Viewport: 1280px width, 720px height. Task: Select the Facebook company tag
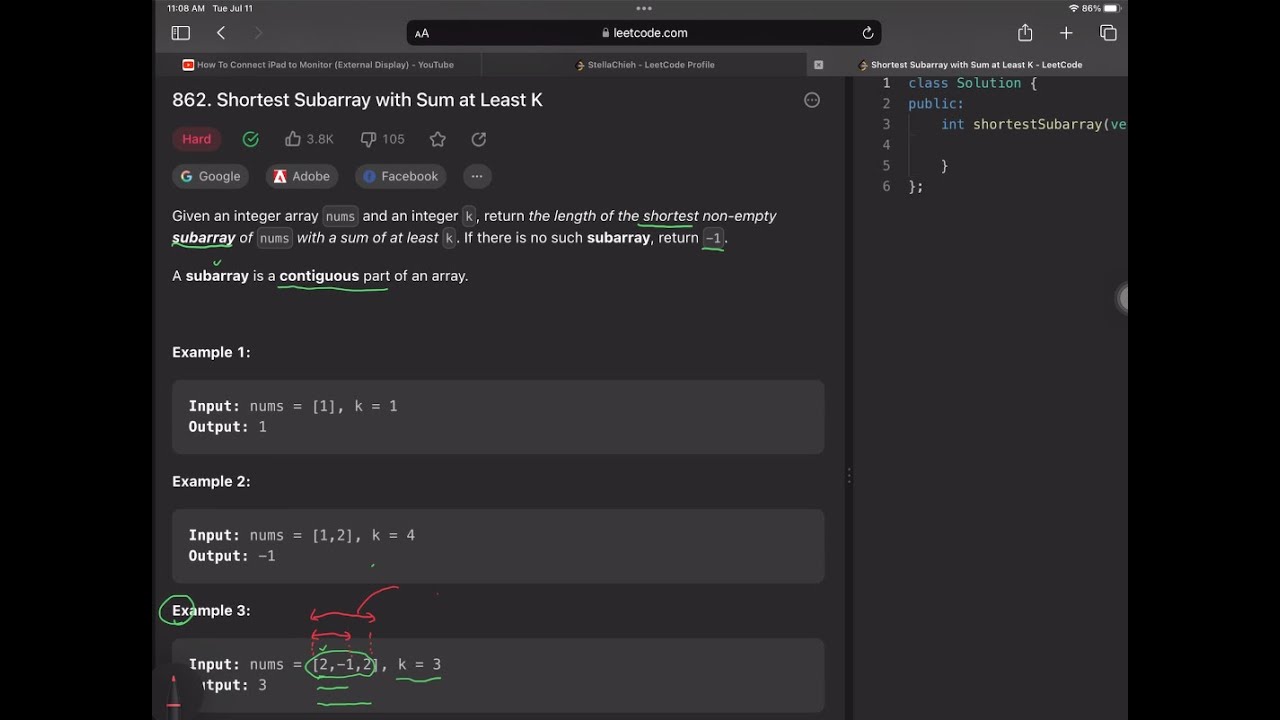[400, 176]
